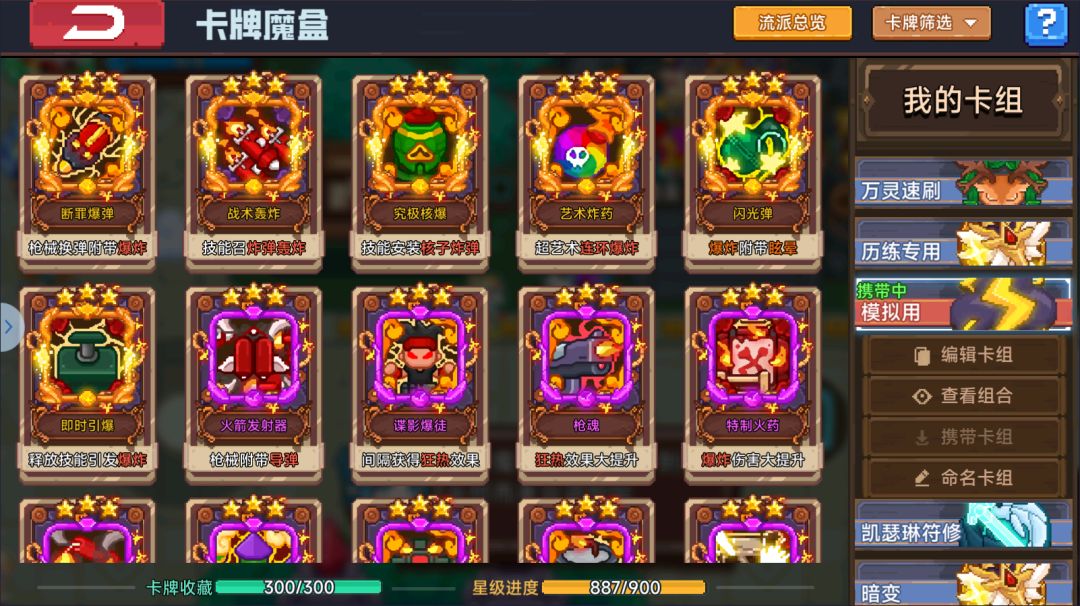Viewport: 1080px width, 606px height.
Task: Open the 卡牌筛选 filter dropdown
Action: (x=931, y=23)
